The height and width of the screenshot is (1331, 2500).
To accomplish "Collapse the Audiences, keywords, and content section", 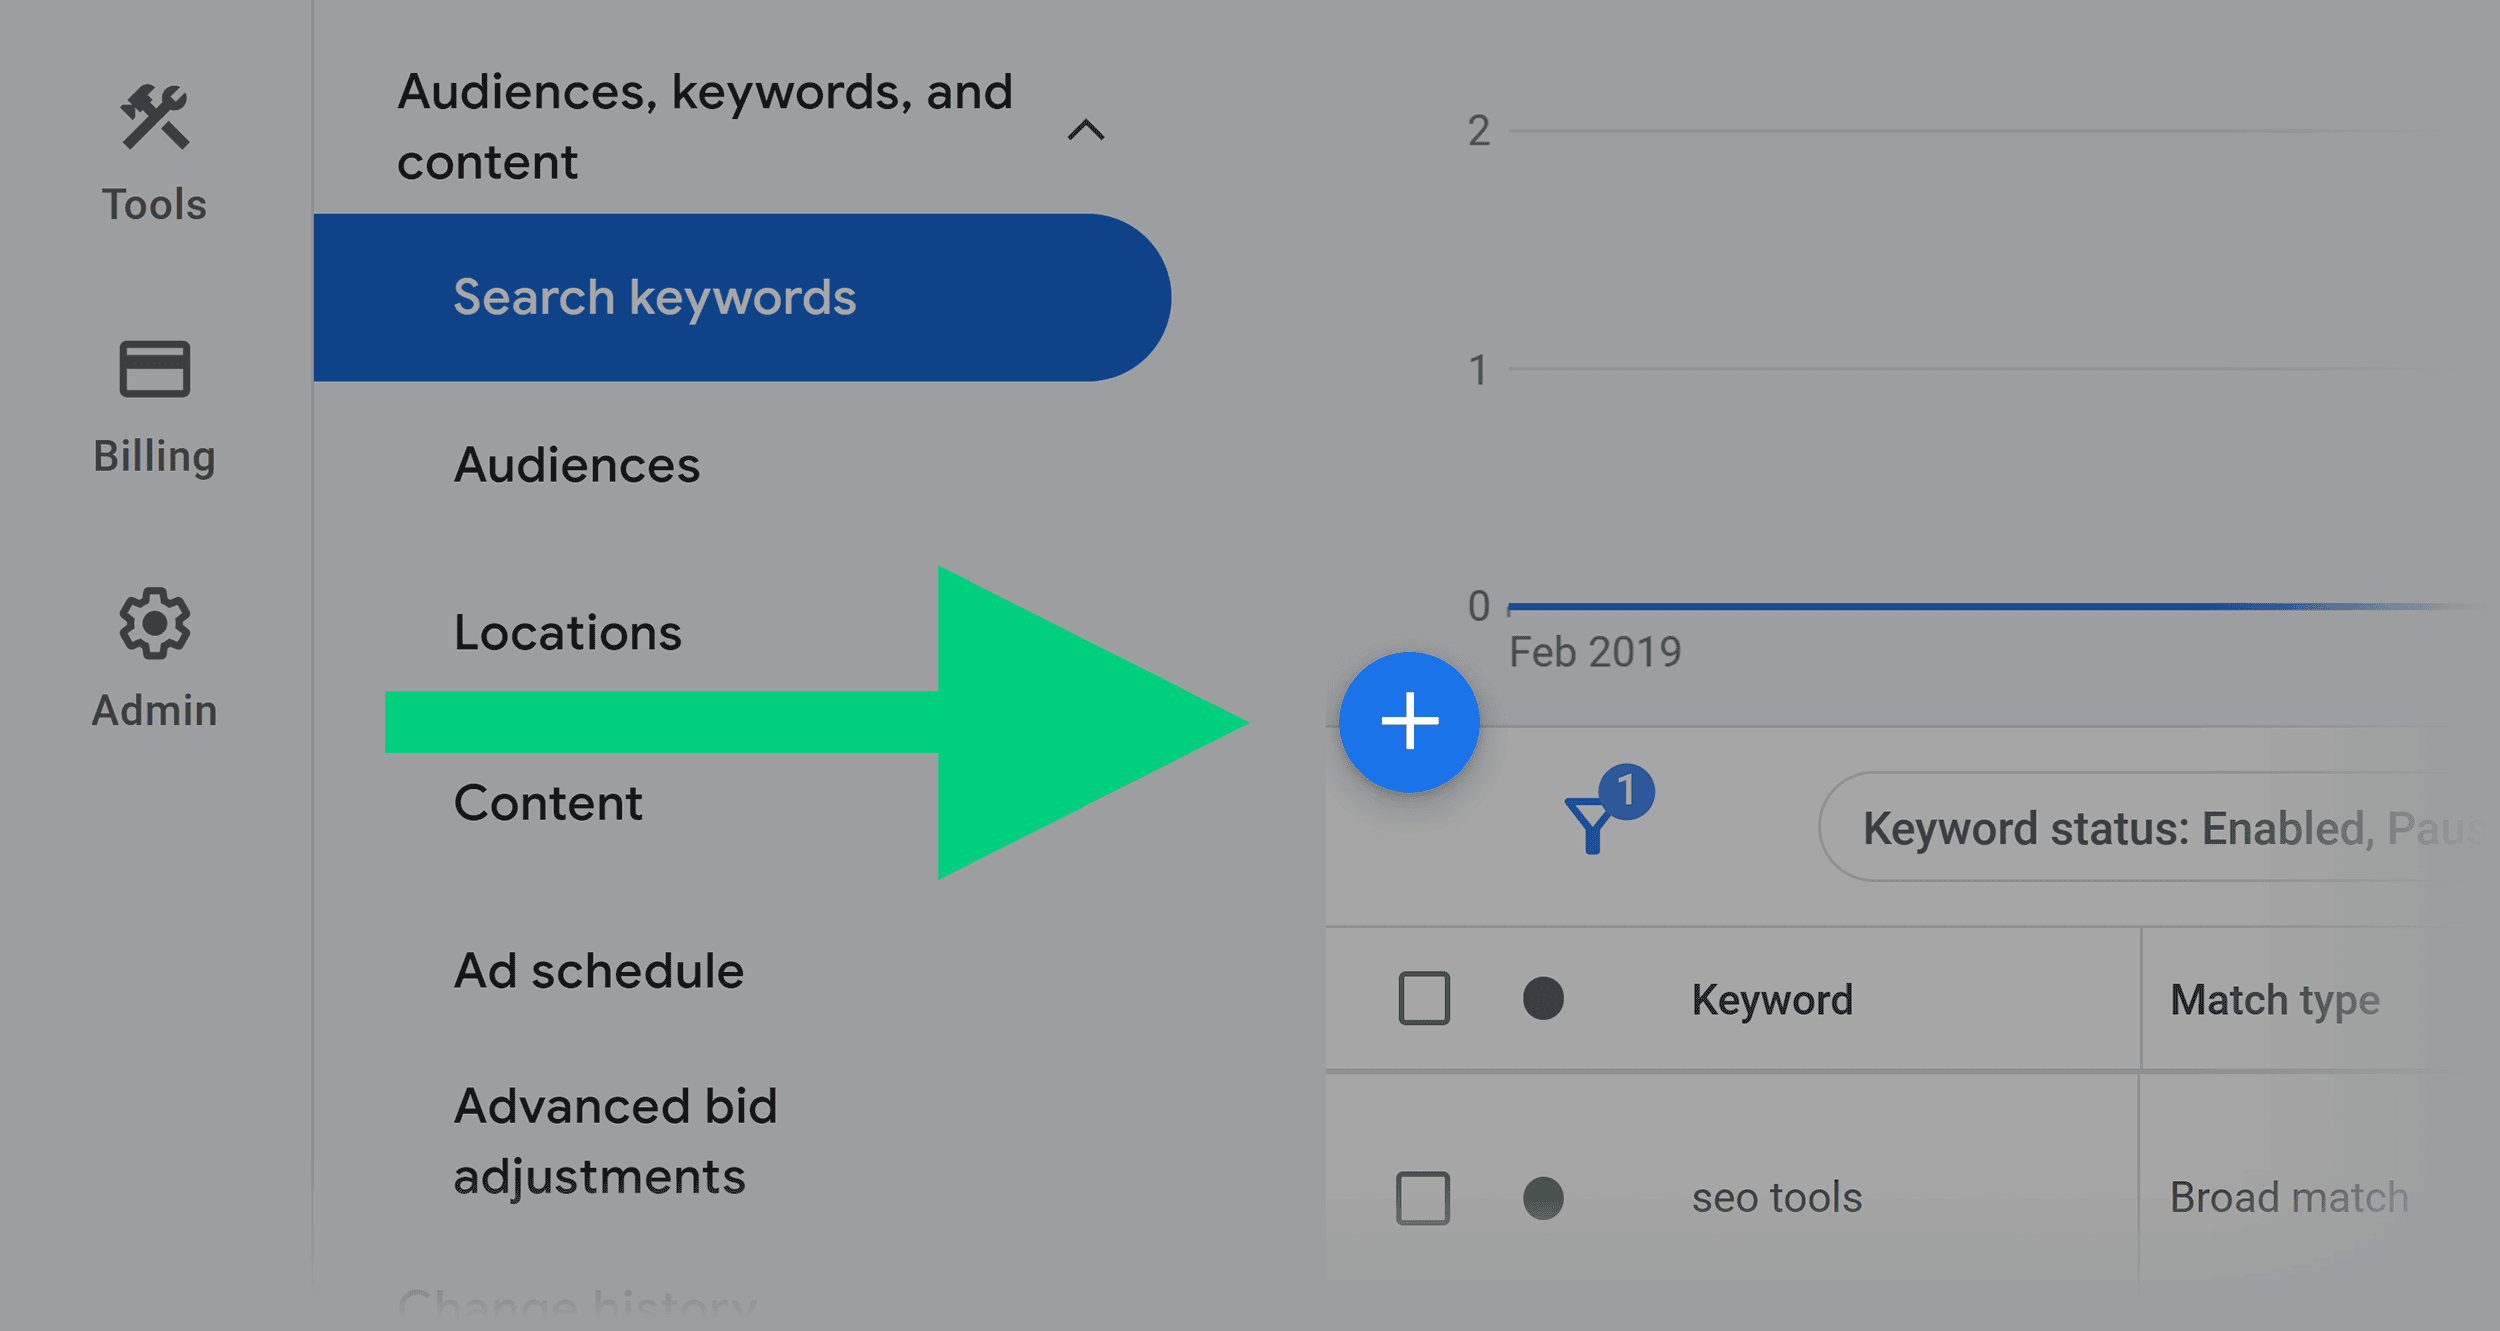I will point(1086,128).
